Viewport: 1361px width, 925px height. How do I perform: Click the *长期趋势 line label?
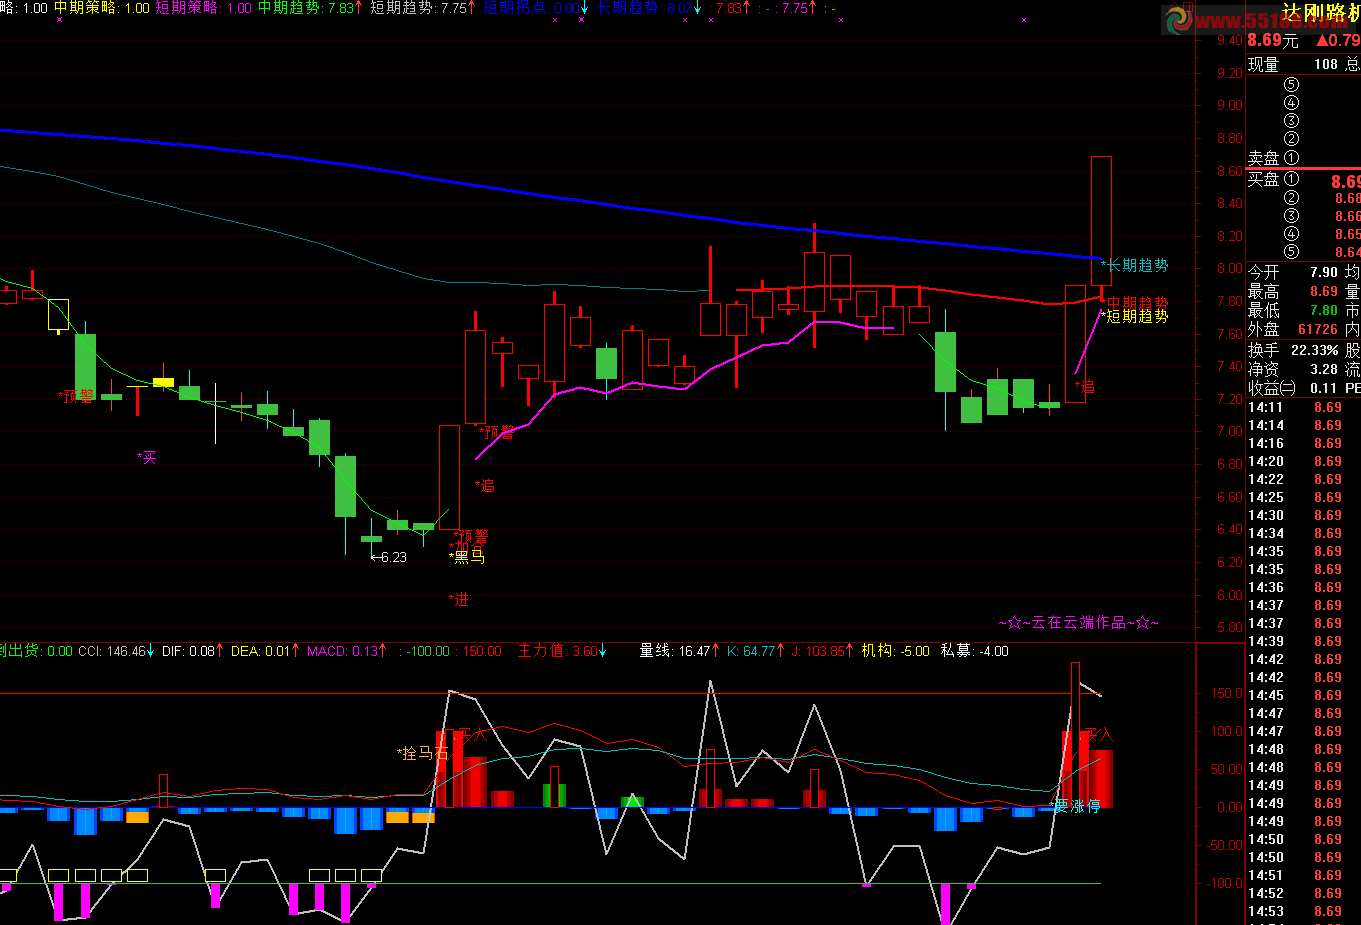[1134, 265]
